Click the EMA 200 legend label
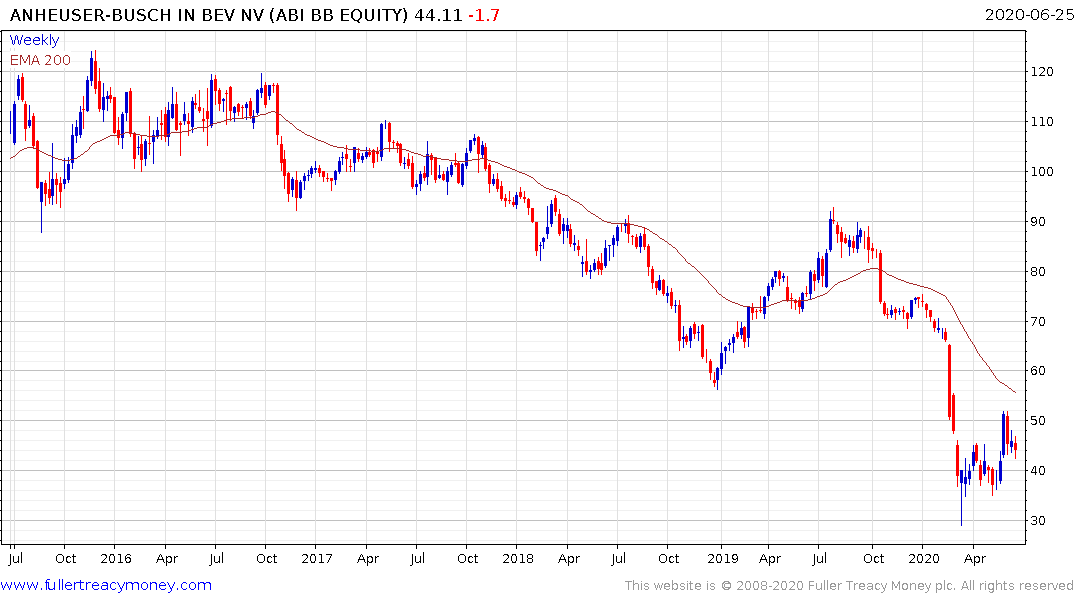This screenshot has width=1075, height=600. 40,60
